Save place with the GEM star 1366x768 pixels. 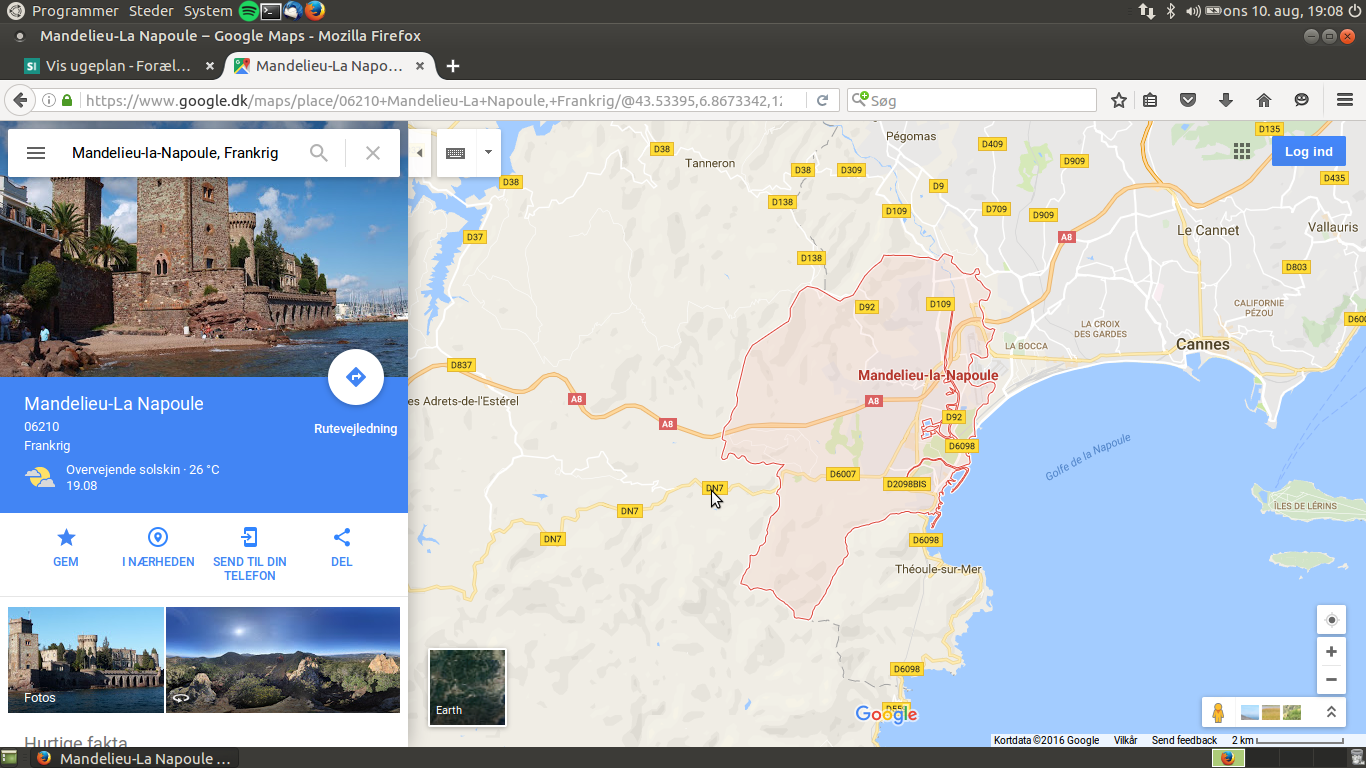(x=66, y=548)
